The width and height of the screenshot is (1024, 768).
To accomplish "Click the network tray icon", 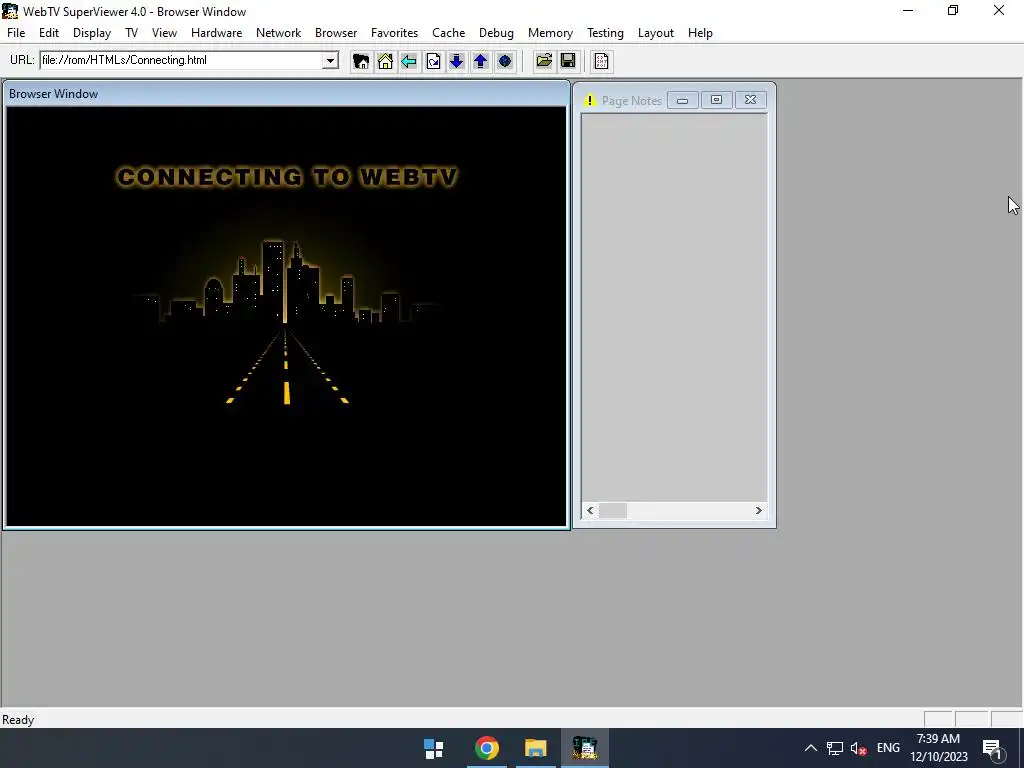I will (835, 748).
